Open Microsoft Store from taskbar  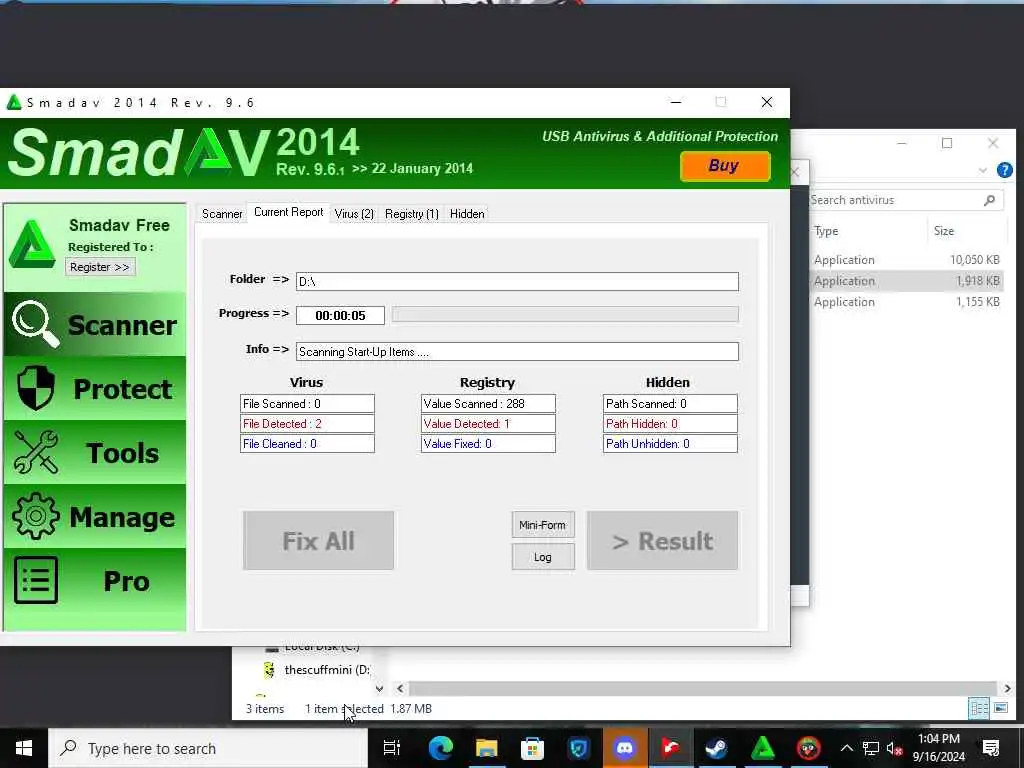[532, 748]
